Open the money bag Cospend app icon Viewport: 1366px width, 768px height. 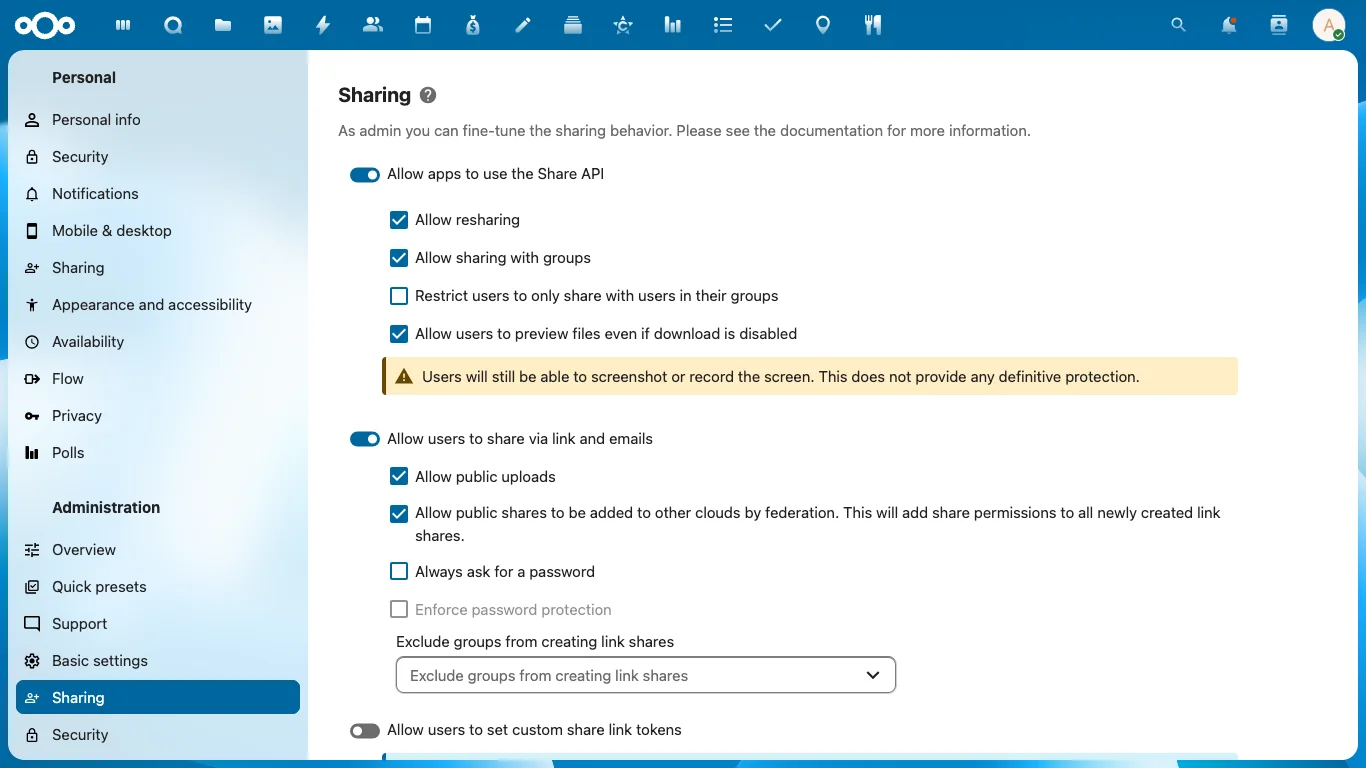click(x=473, y=25)
